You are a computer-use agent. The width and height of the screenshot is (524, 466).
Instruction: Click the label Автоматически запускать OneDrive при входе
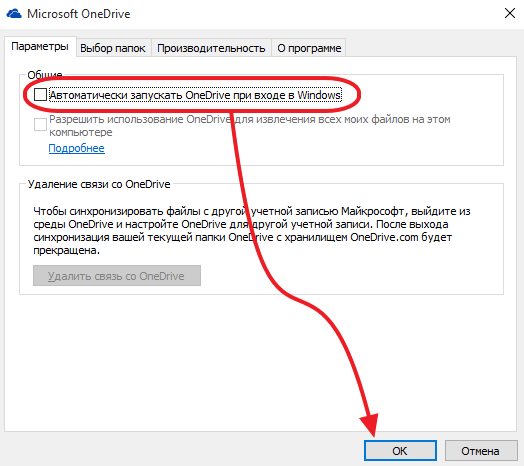[195, 95]
